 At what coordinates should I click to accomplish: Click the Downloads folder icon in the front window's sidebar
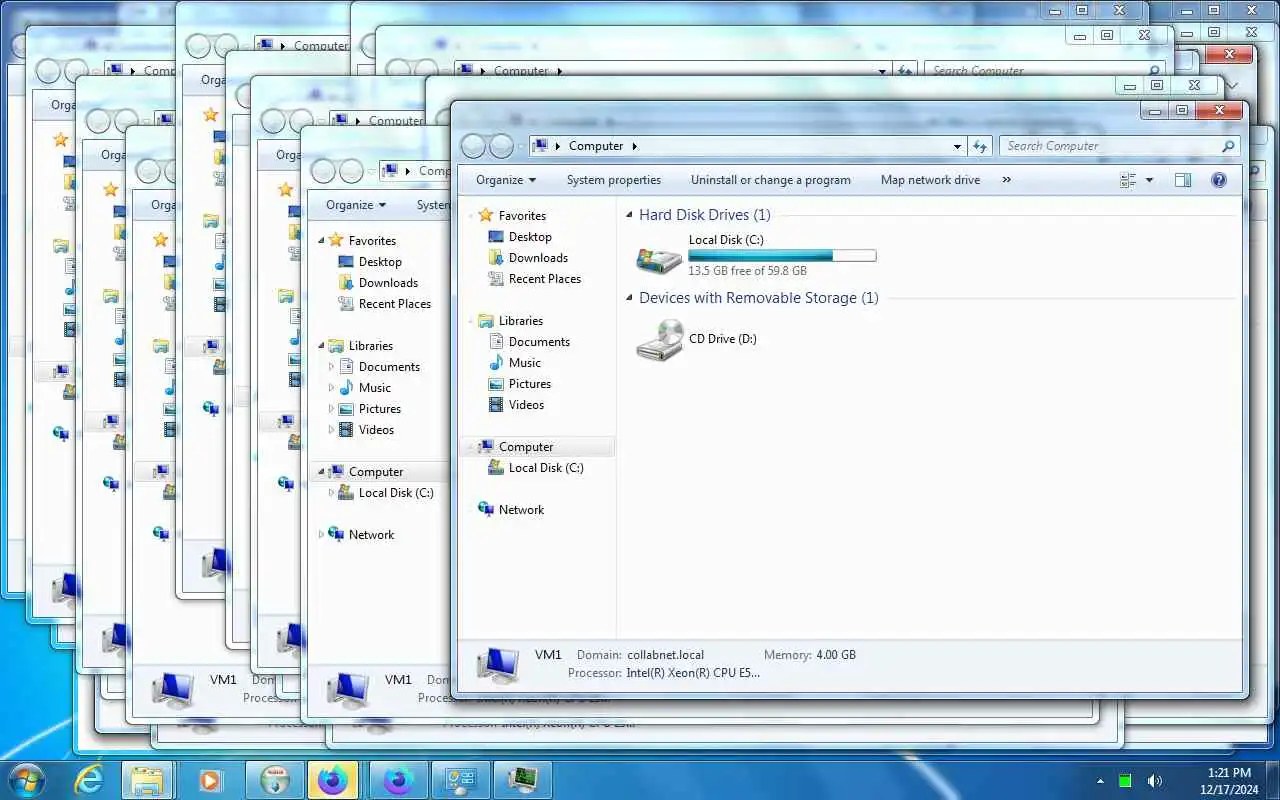coord(496,258)
